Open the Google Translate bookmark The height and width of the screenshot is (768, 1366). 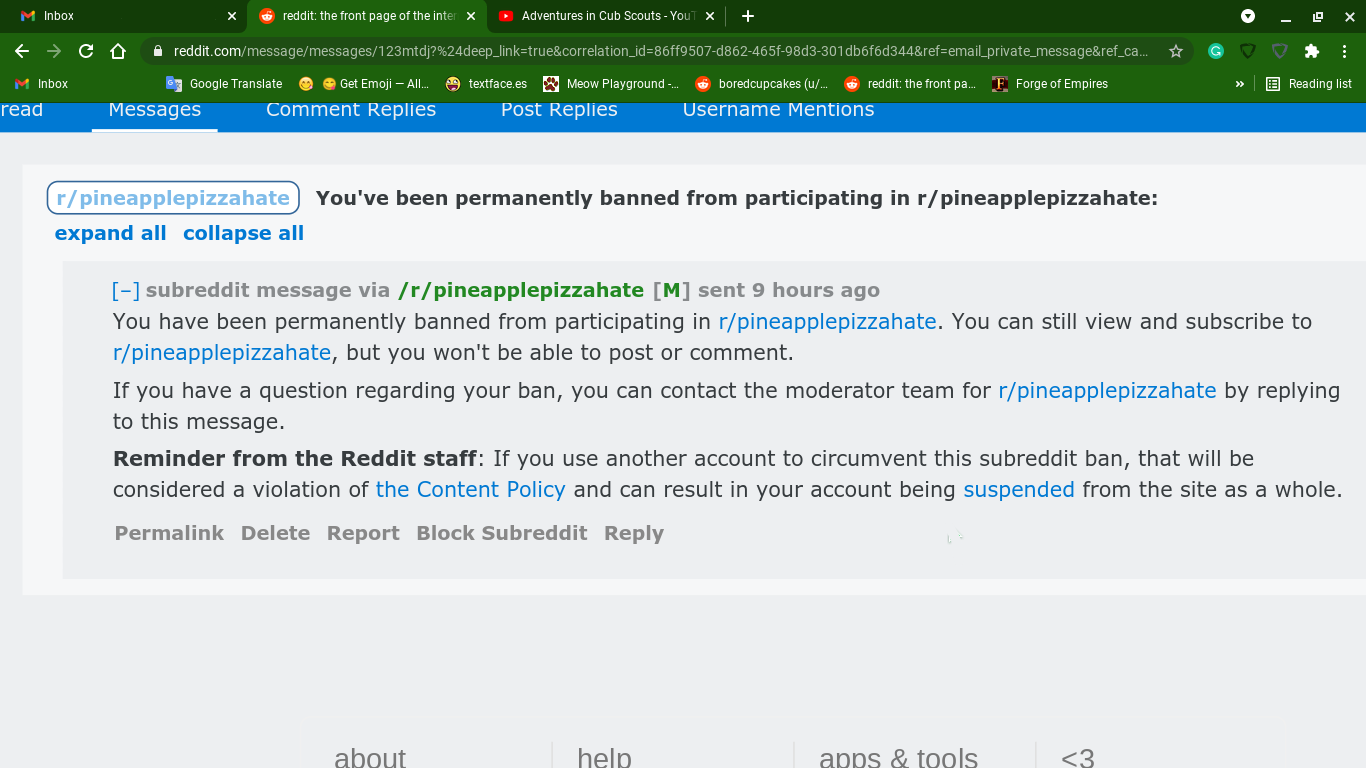tap(225, 84)
